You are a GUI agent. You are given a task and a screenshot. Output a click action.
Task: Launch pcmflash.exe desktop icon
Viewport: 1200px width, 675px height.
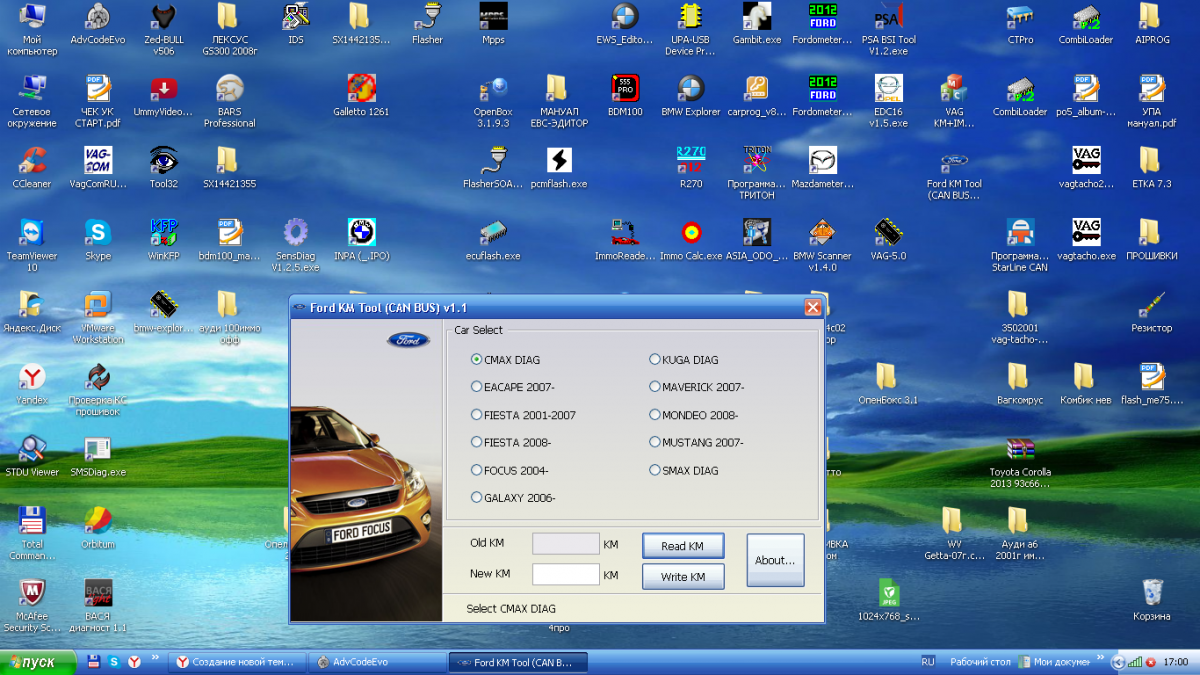[559, 167]
